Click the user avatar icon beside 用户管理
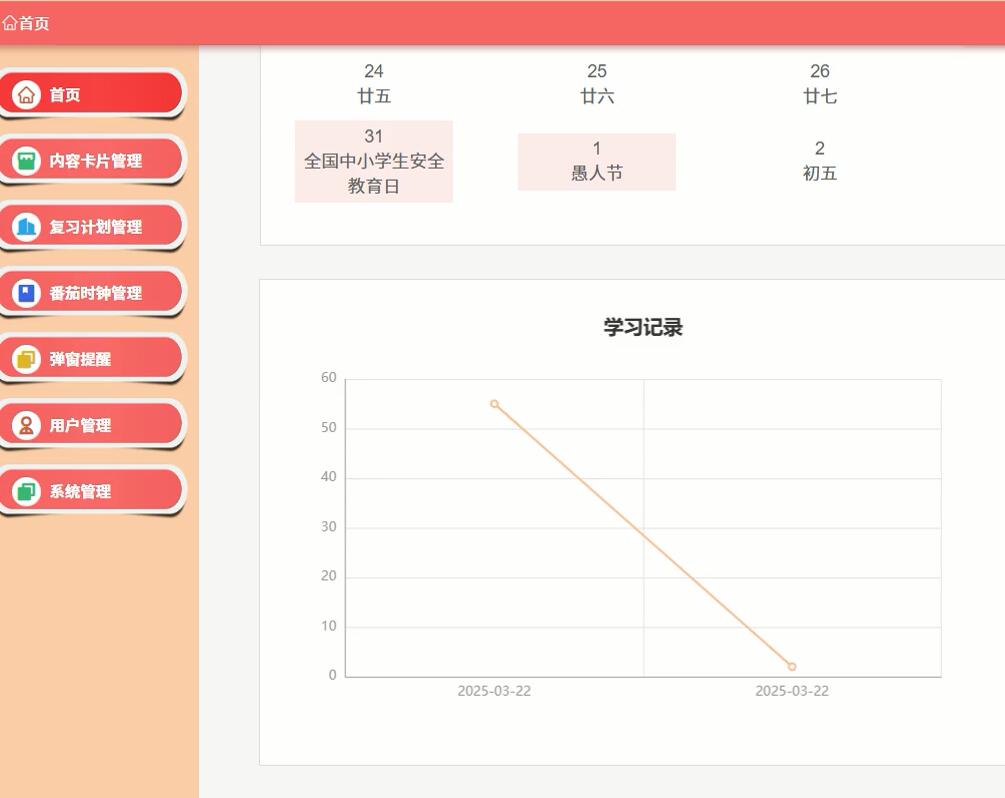 26,425
